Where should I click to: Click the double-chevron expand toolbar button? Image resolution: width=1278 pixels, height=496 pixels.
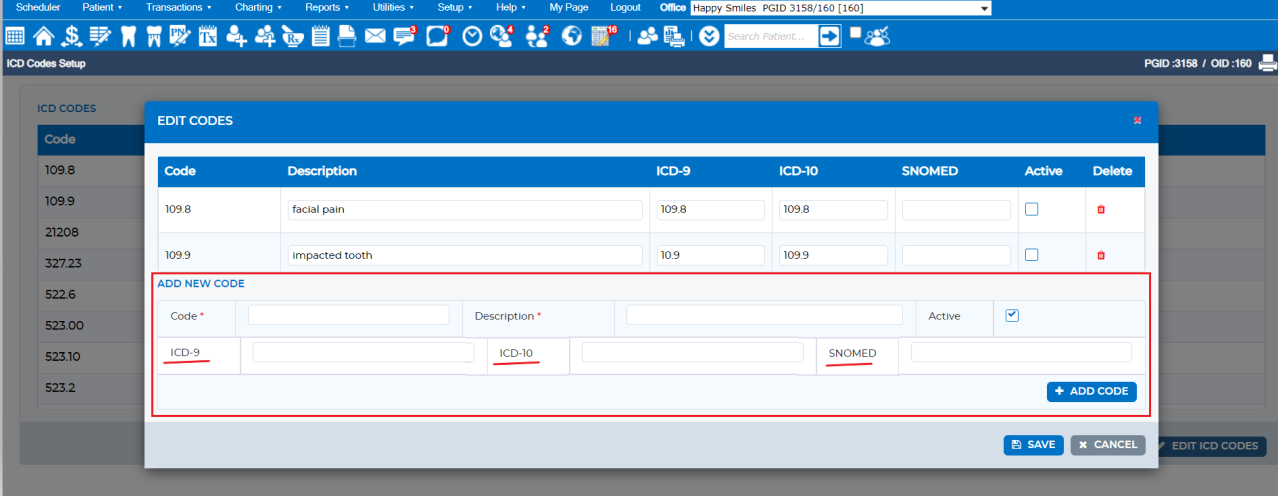[709, 37]
